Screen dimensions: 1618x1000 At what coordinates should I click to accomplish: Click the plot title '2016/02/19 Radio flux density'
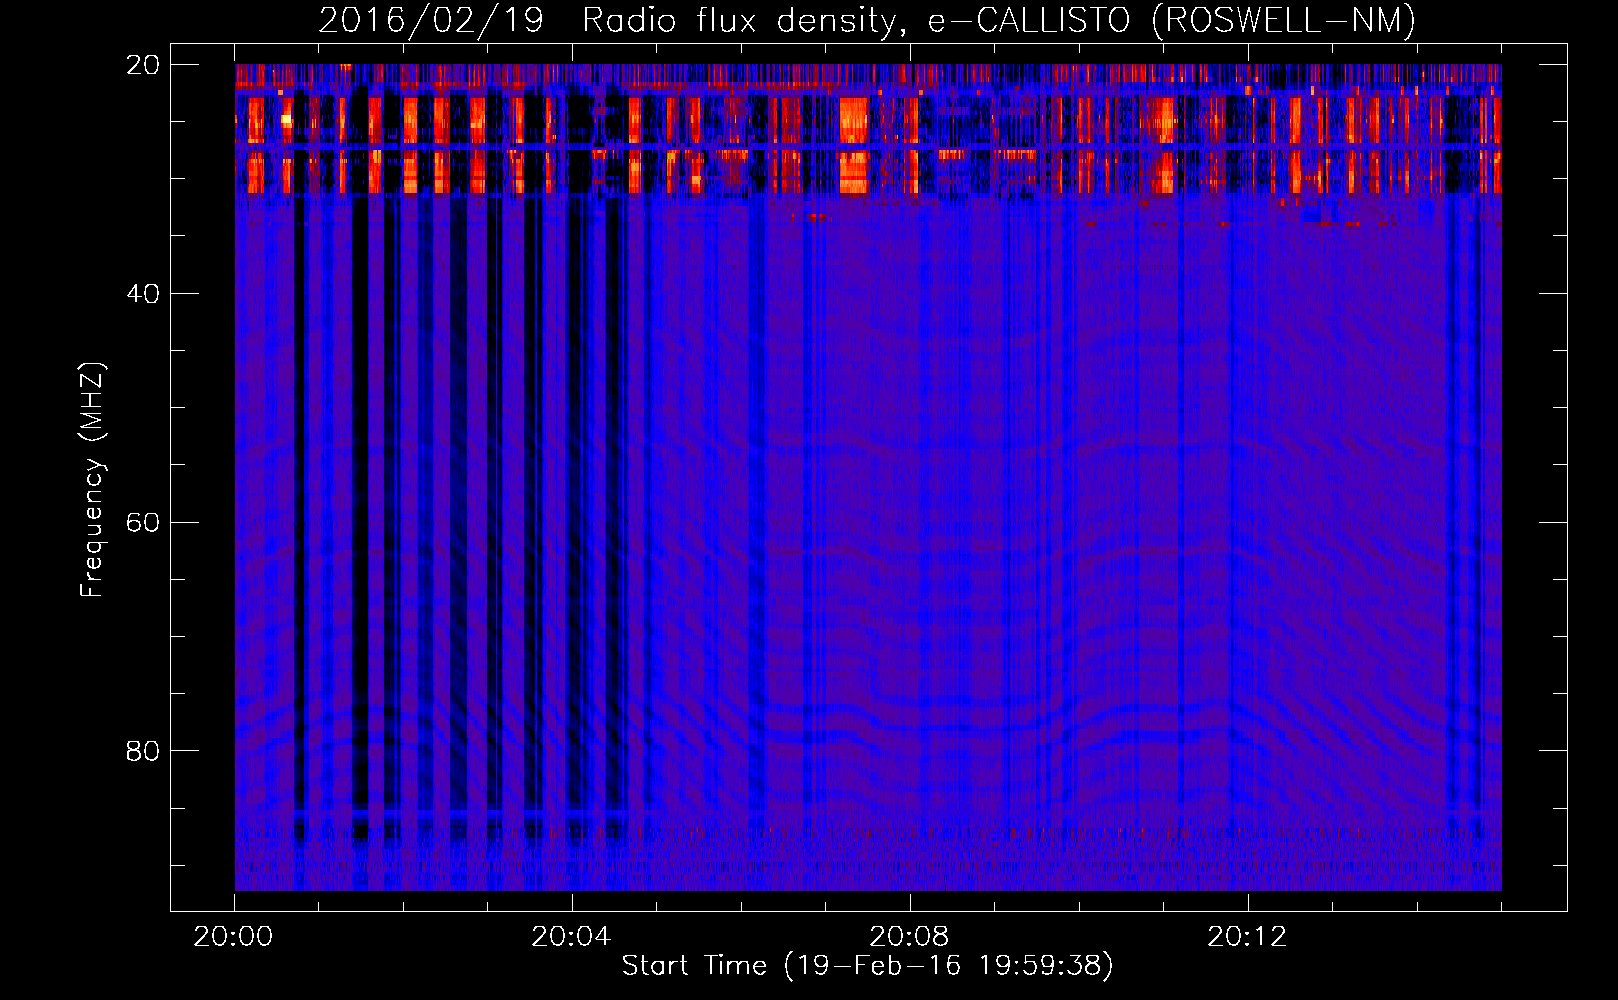pyautogui.click(x=613, y=20)
